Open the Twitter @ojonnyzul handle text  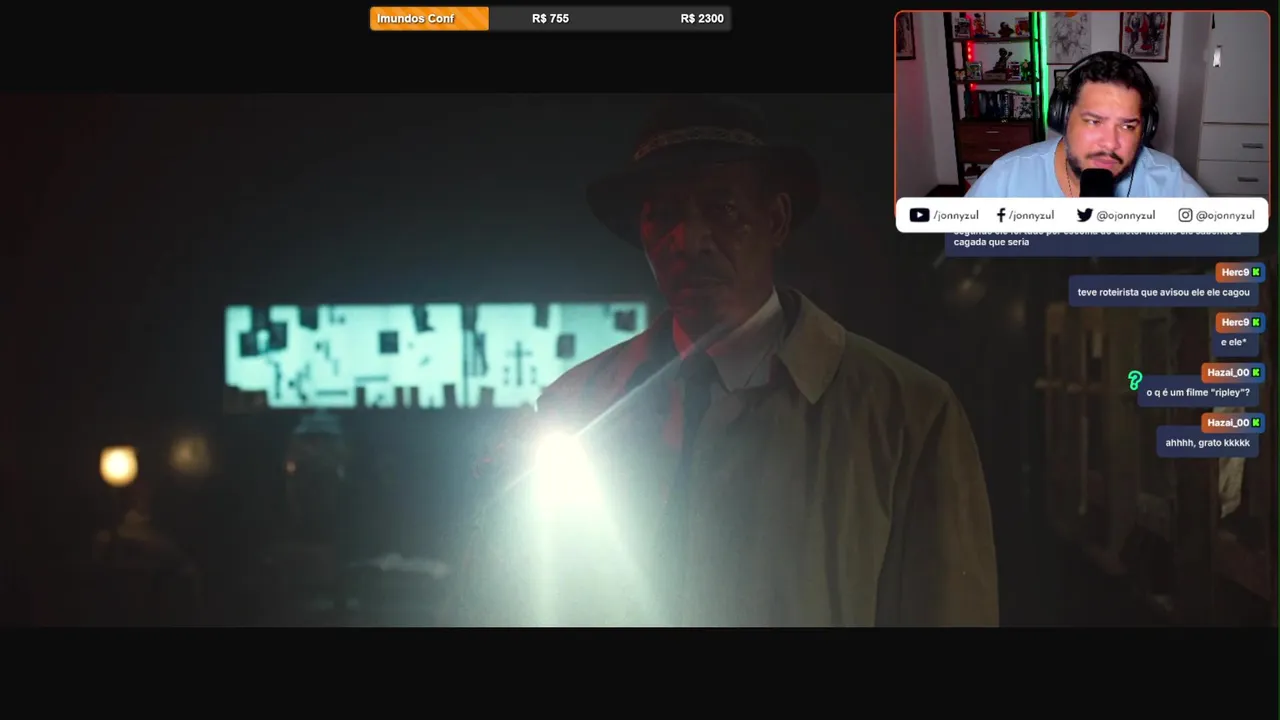click(x=1125, y=215)
